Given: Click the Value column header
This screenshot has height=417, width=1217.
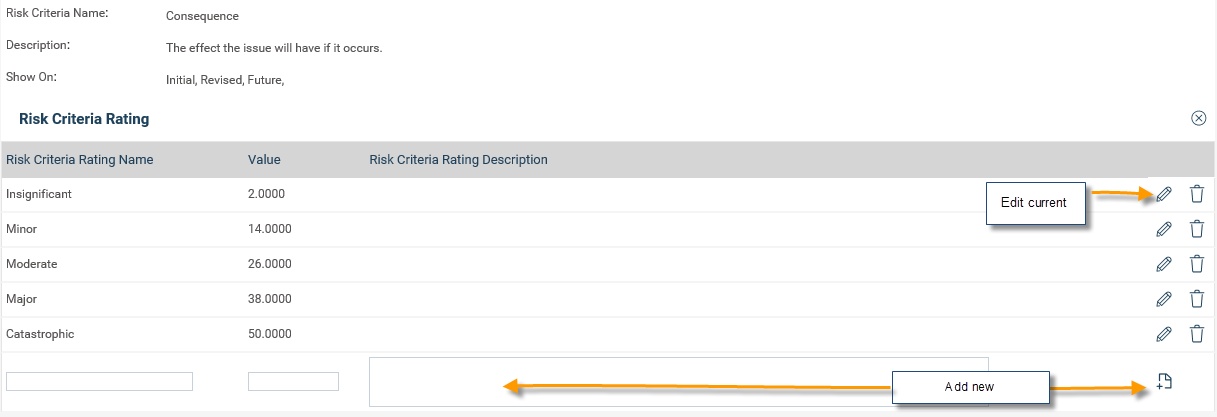Looking at the screenshot, I should (264, 160).
